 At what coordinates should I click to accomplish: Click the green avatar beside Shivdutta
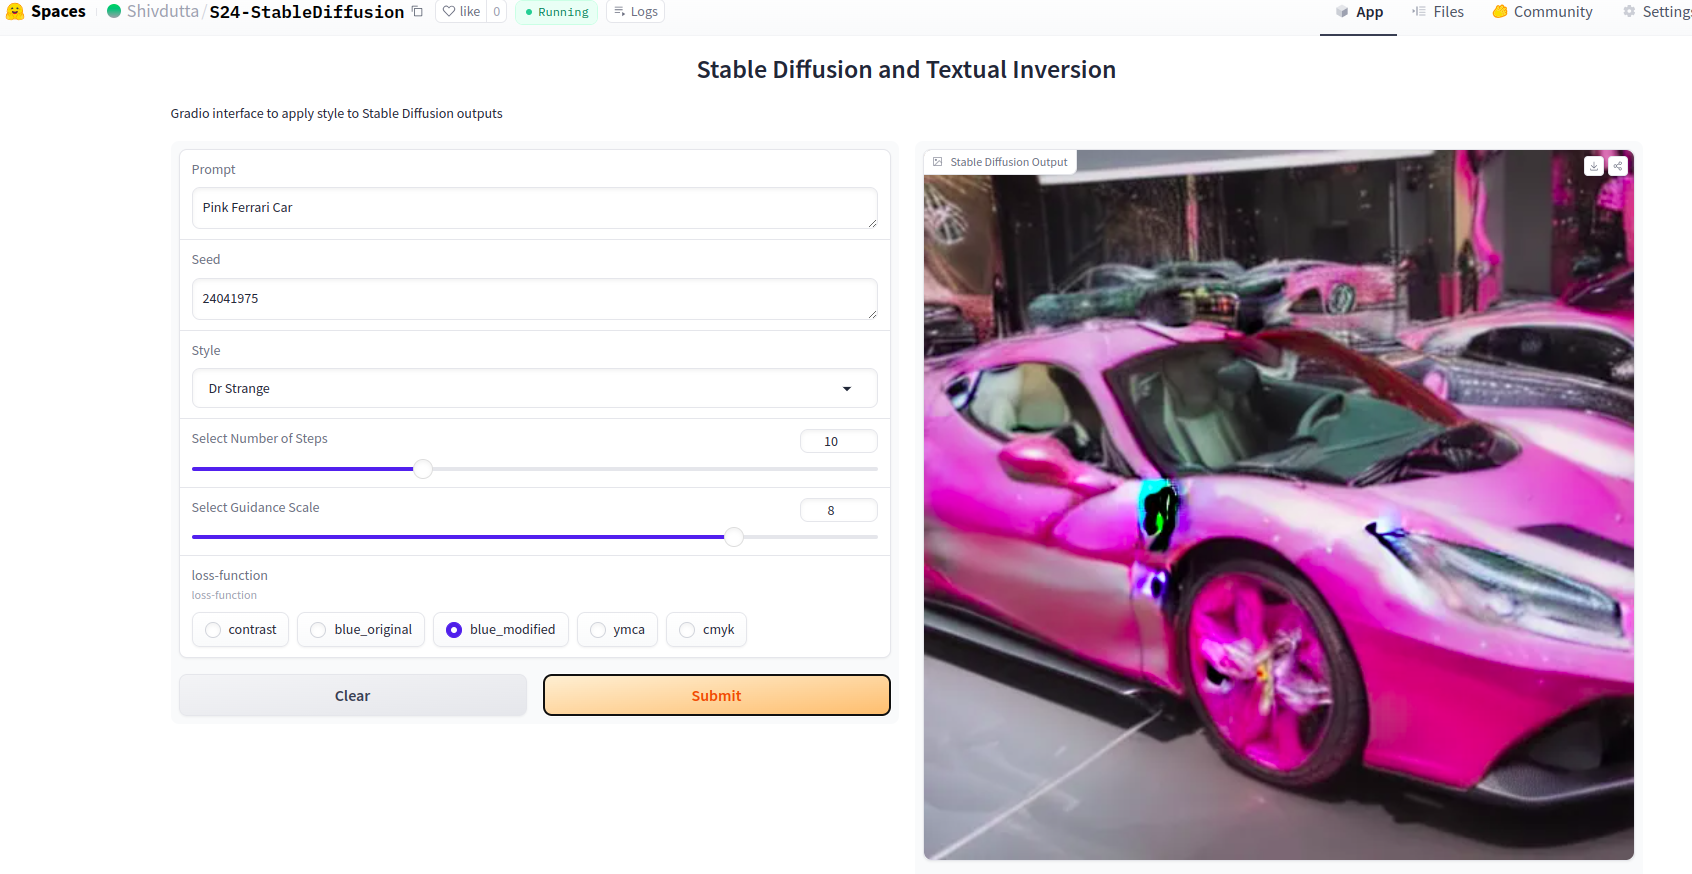[114, 12]
